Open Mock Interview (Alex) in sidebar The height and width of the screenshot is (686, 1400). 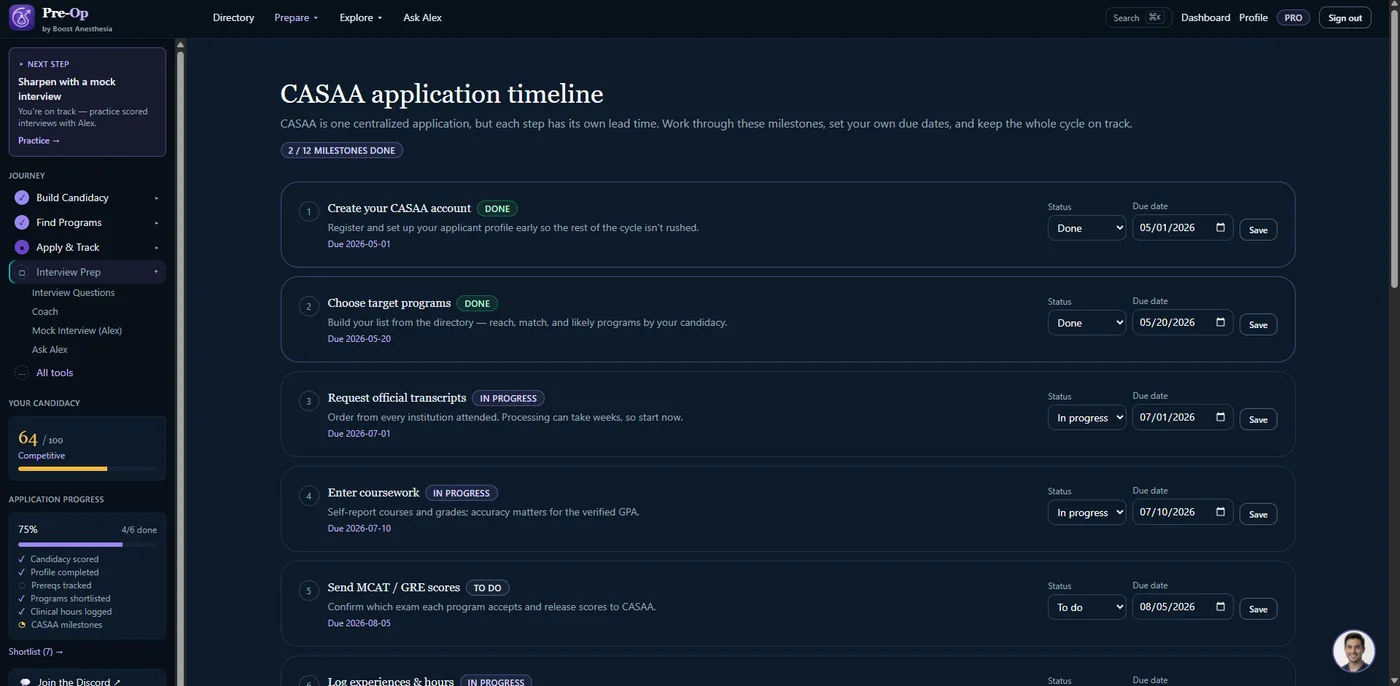click(x=77, y=331)
